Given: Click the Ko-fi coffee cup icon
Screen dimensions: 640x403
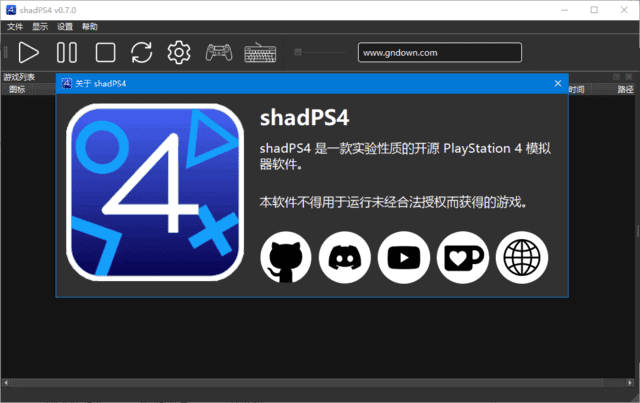Looking at the screenshot, I should coord(463,257).
